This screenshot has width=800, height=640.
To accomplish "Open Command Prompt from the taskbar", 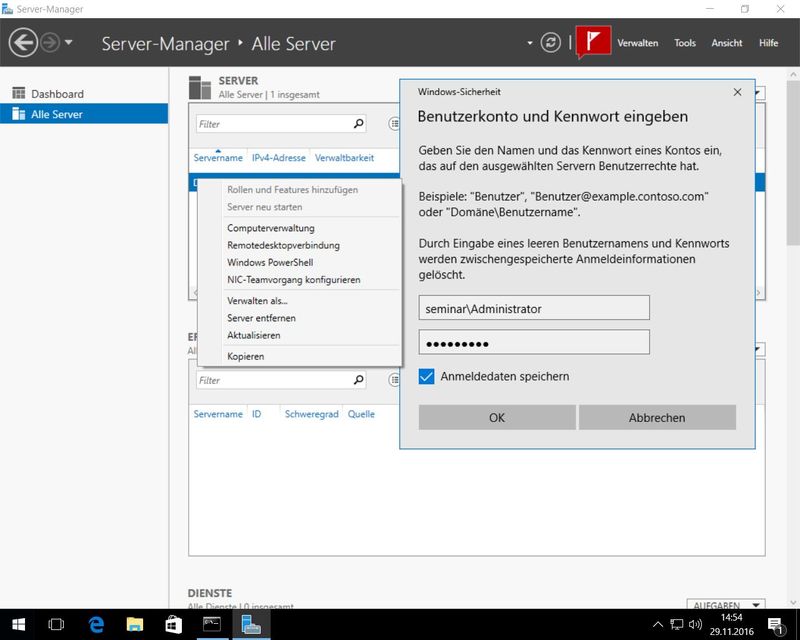I will pos(211,625).
